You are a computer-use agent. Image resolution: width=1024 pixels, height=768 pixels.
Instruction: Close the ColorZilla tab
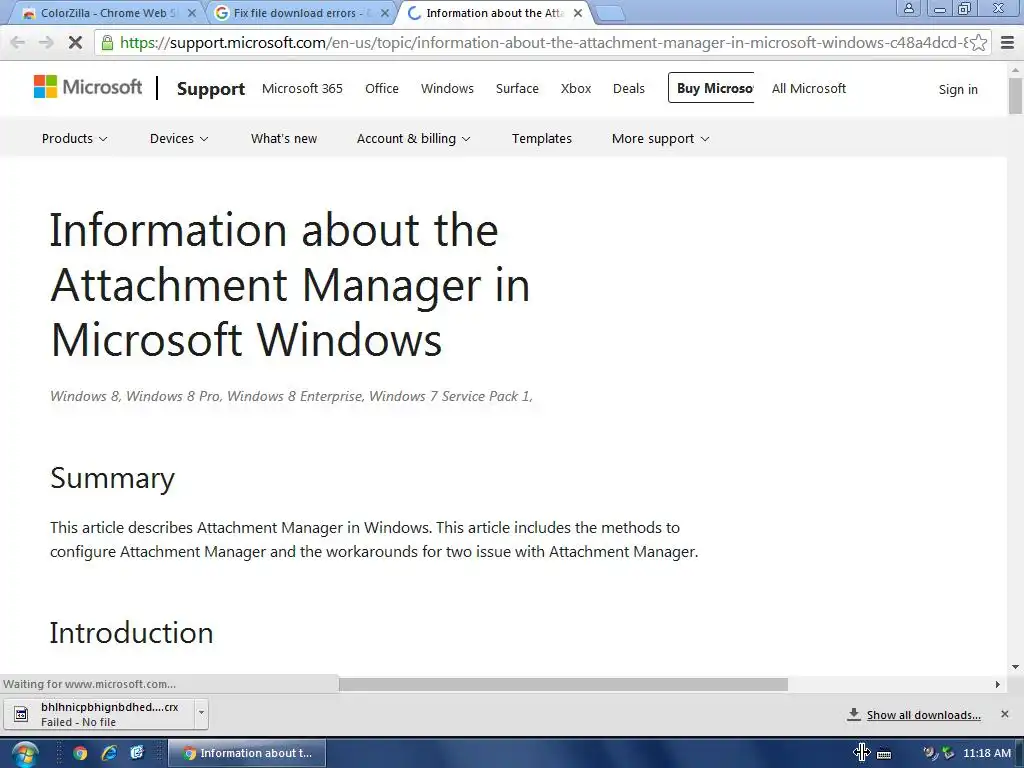(x=191, y=13)
